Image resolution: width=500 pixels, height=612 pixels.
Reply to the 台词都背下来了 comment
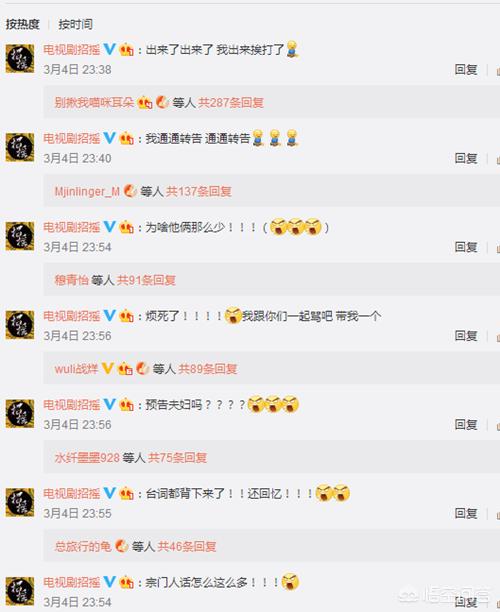[466, 513]
